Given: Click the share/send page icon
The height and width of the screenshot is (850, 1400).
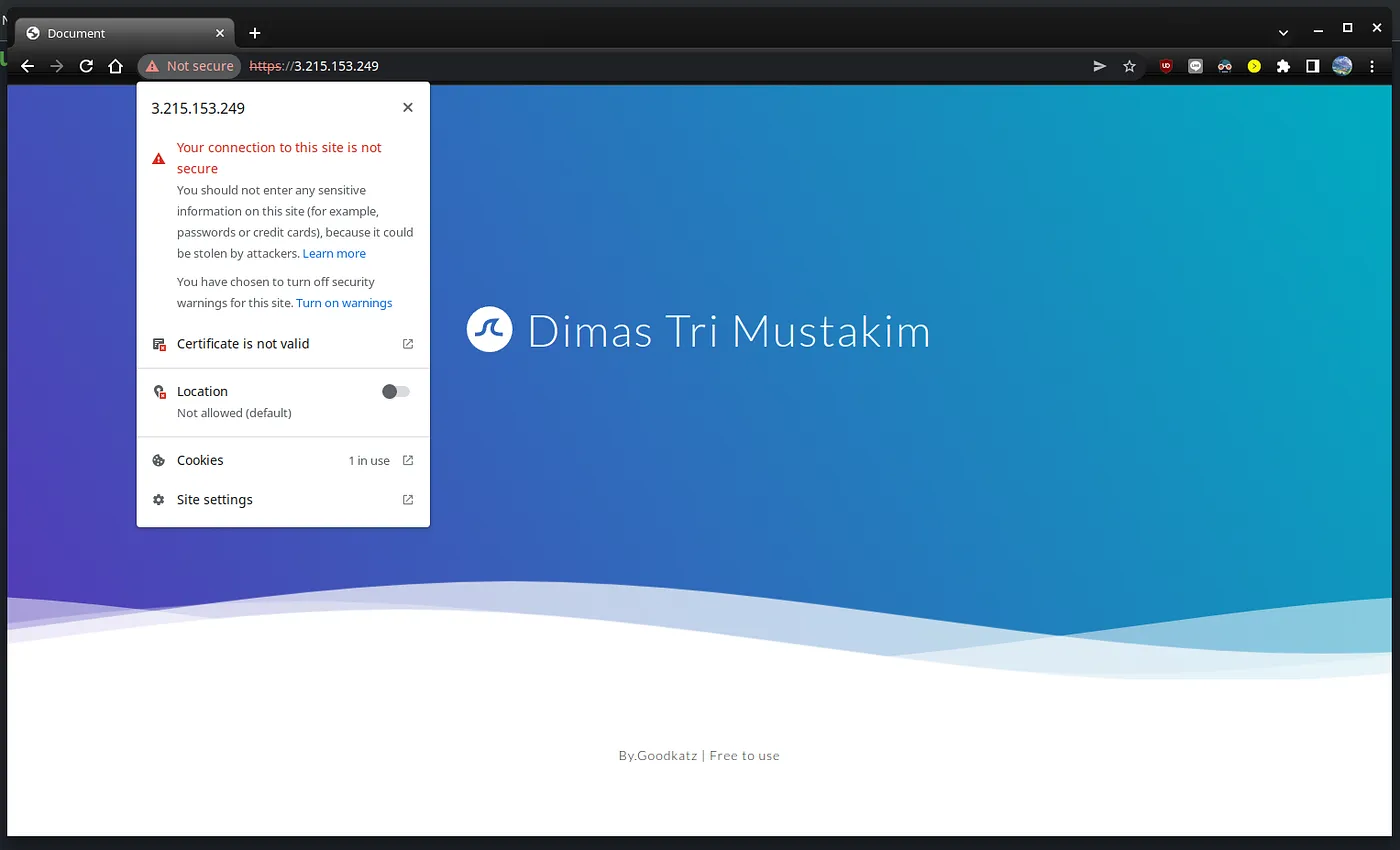Looking at the screenshot, I should tap(1100, 66).
